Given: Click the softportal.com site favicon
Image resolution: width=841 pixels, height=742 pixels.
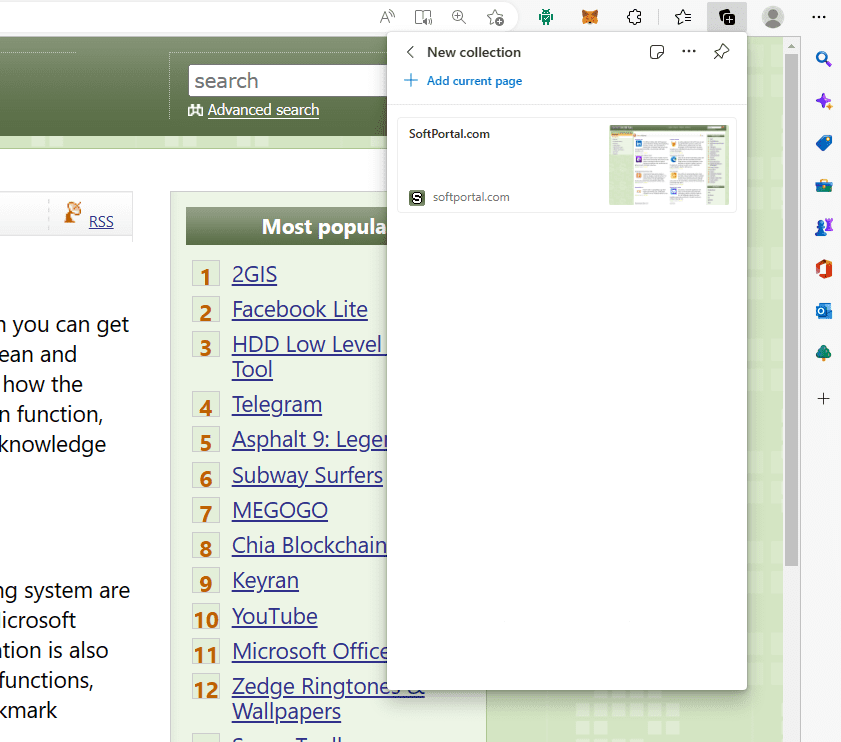Looking at the screenshot, I should [x=417, y=197].
